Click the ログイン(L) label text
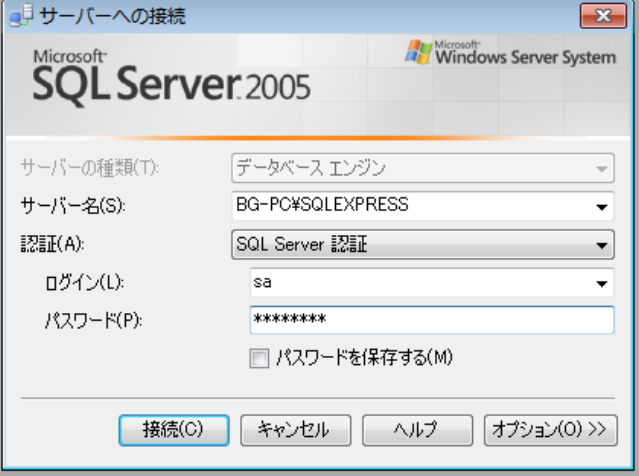This screenshot has height=476, width=639. point(85,282)
